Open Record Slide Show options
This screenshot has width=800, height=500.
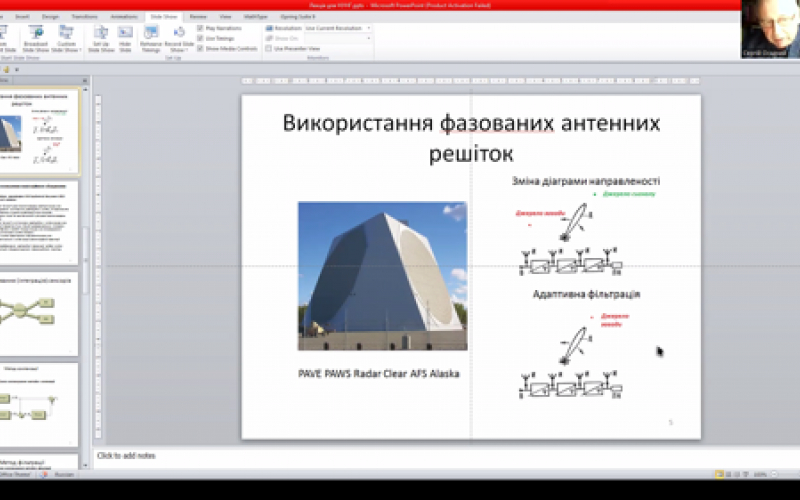179,39
